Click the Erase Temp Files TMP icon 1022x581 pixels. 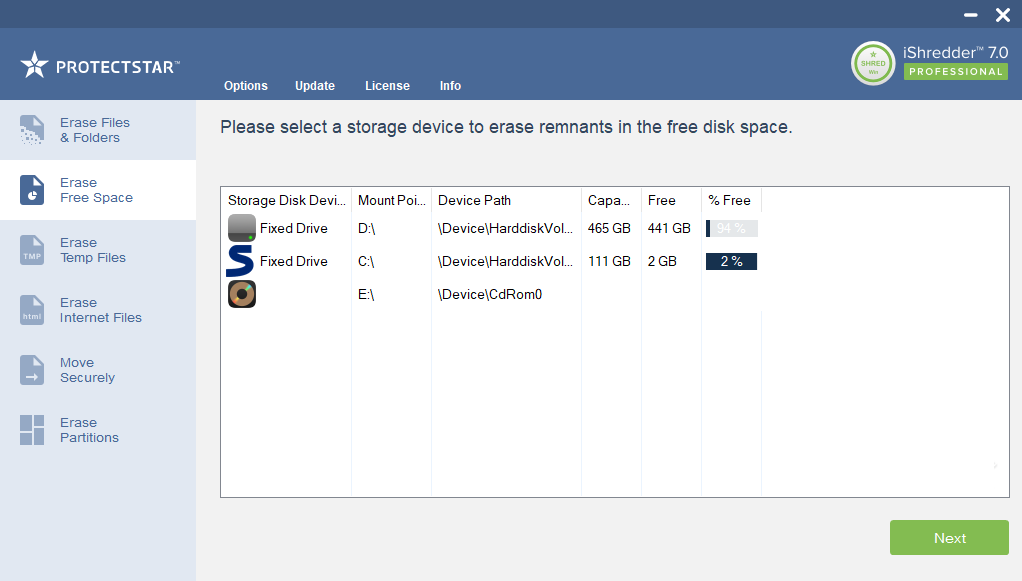(x=32, y=250)
